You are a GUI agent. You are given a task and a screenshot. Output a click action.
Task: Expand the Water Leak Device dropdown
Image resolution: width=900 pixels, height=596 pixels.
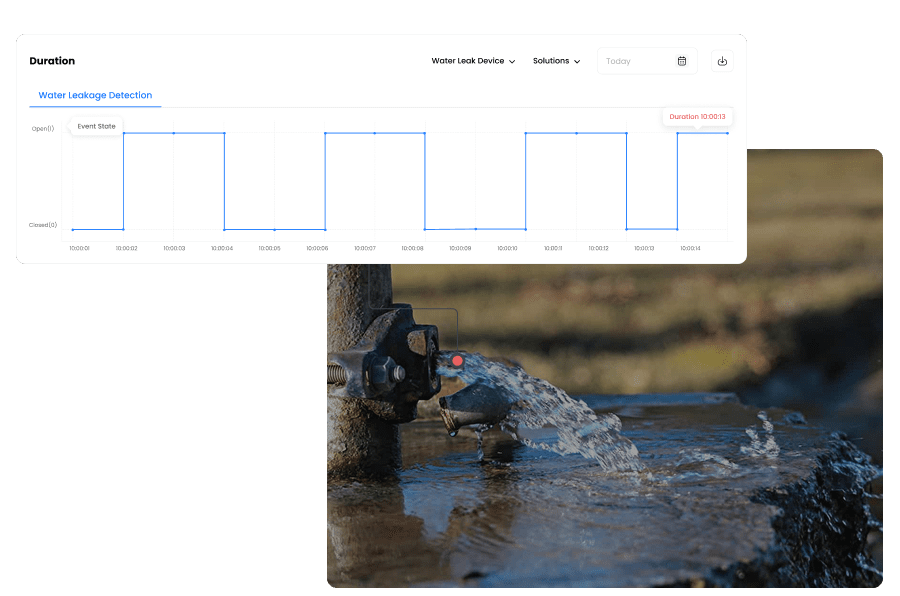pos(473,61)
